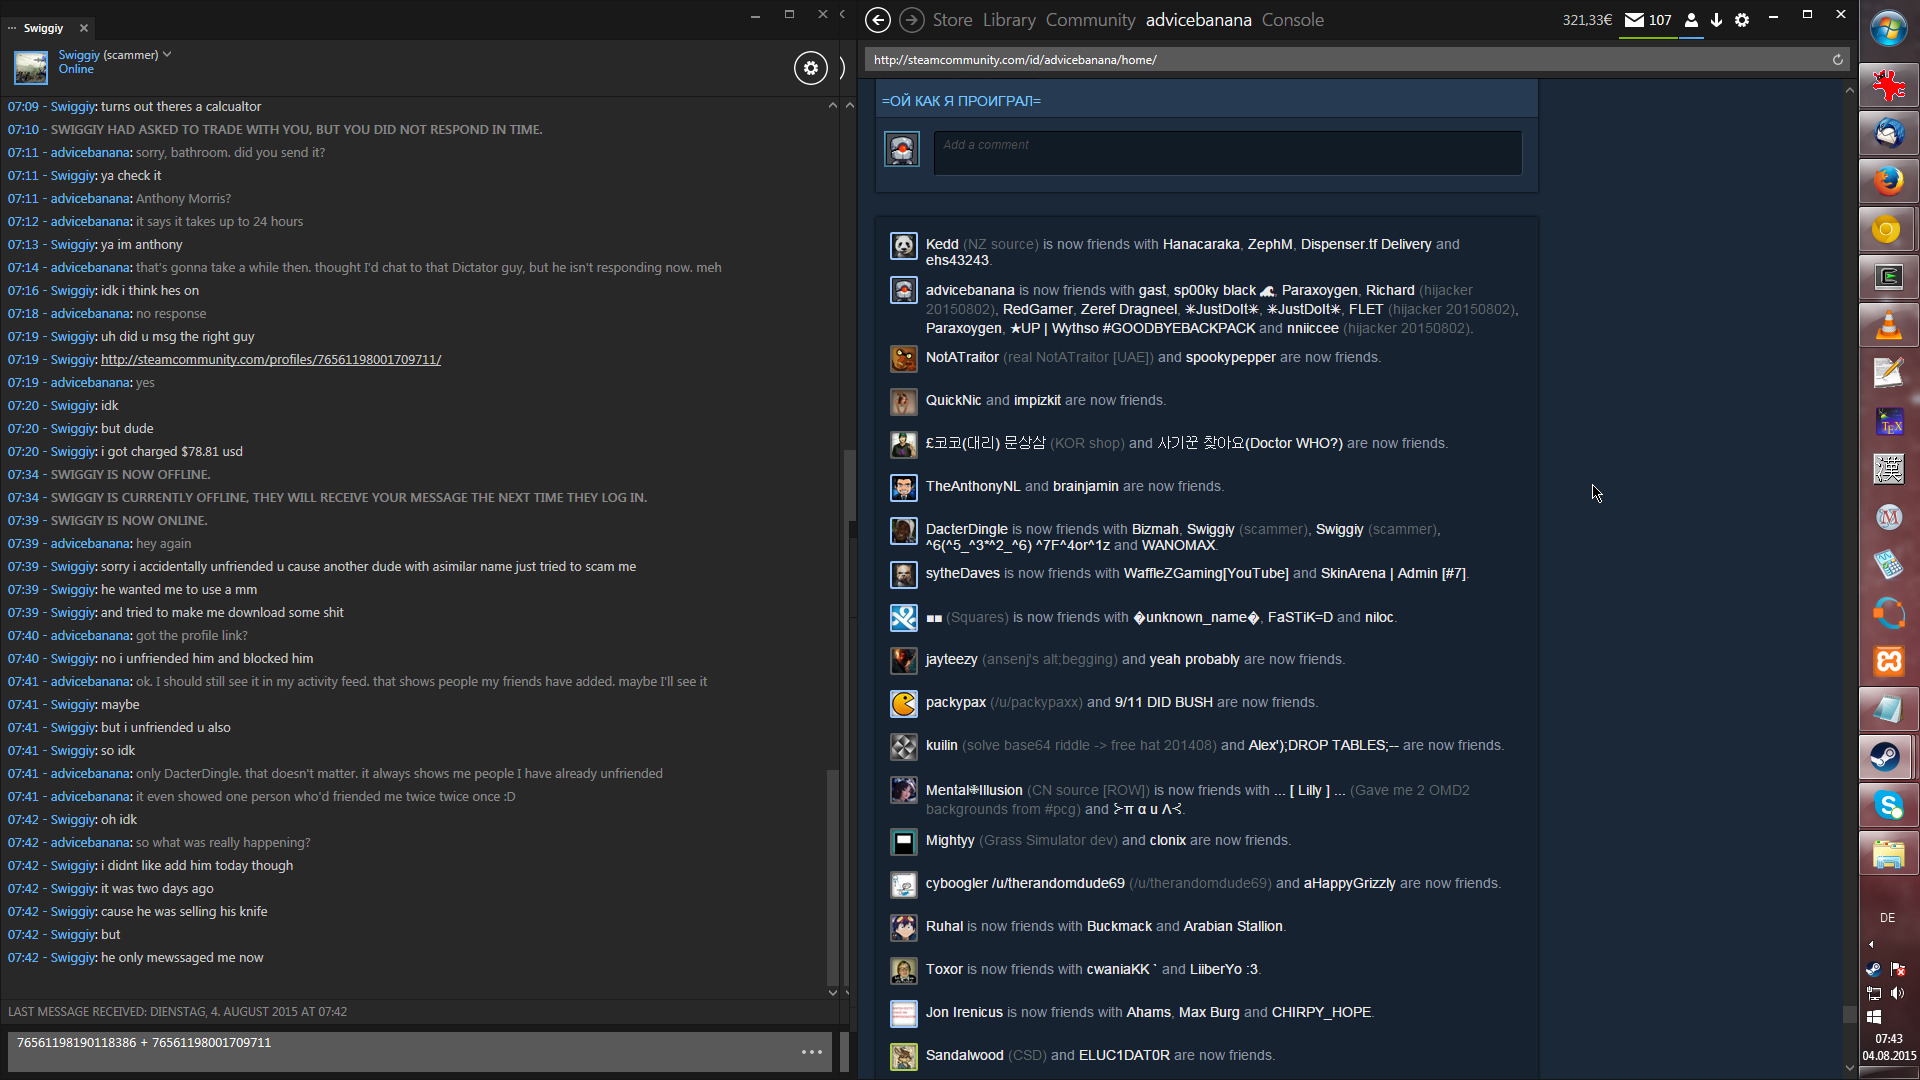Click the Steam forward navigation arrow
1920x1080 pixels.
[x=911, y=20]
